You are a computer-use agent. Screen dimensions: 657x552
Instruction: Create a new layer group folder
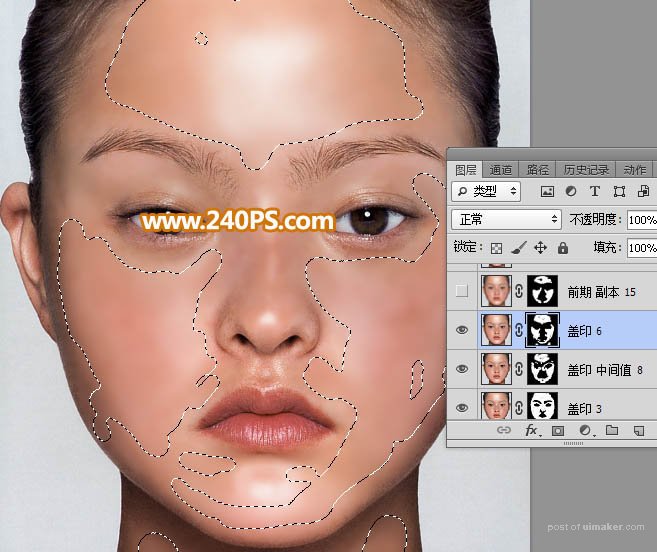612,430
